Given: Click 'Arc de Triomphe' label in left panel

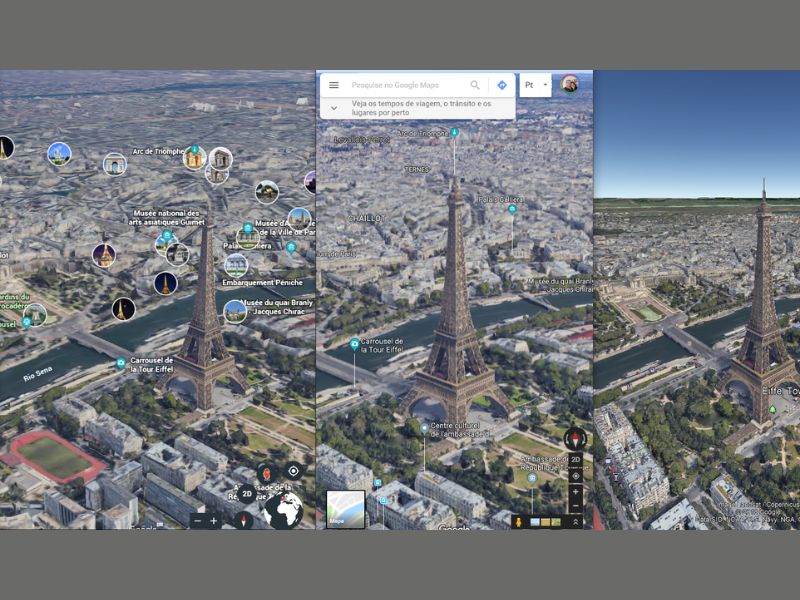Looking at the screenshot, I should pyautogui.click(x=158, y=152).
